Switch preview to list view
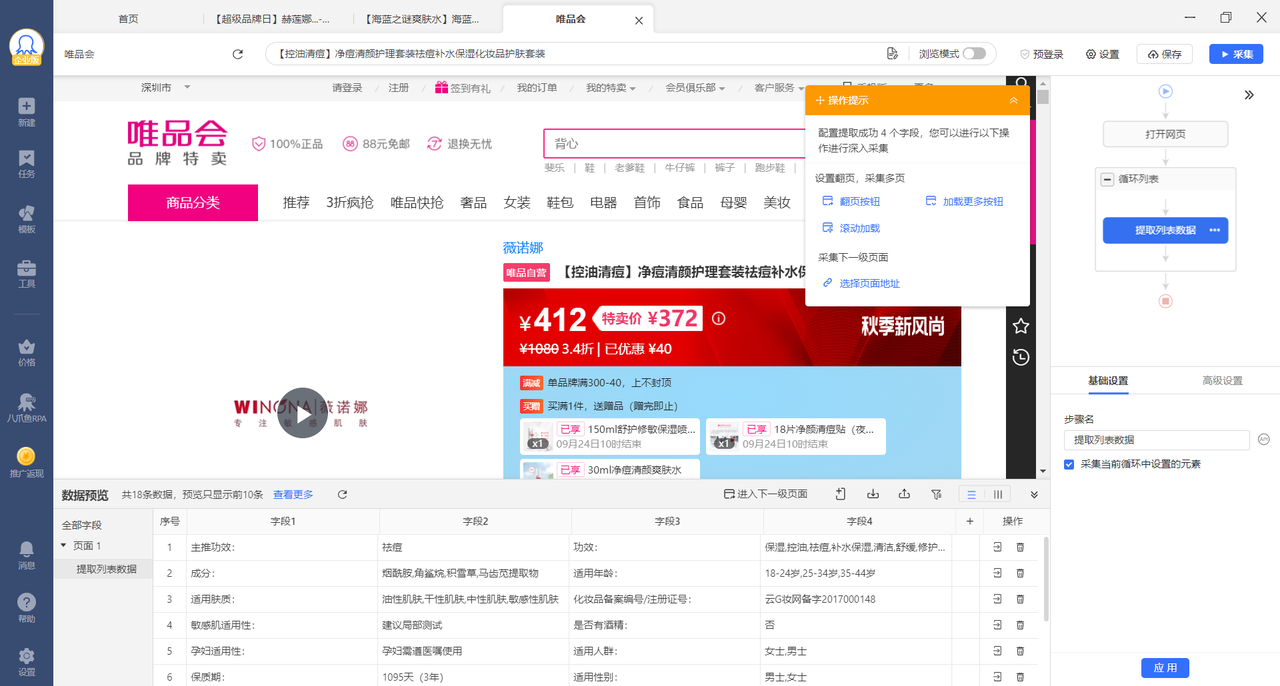 971,494
